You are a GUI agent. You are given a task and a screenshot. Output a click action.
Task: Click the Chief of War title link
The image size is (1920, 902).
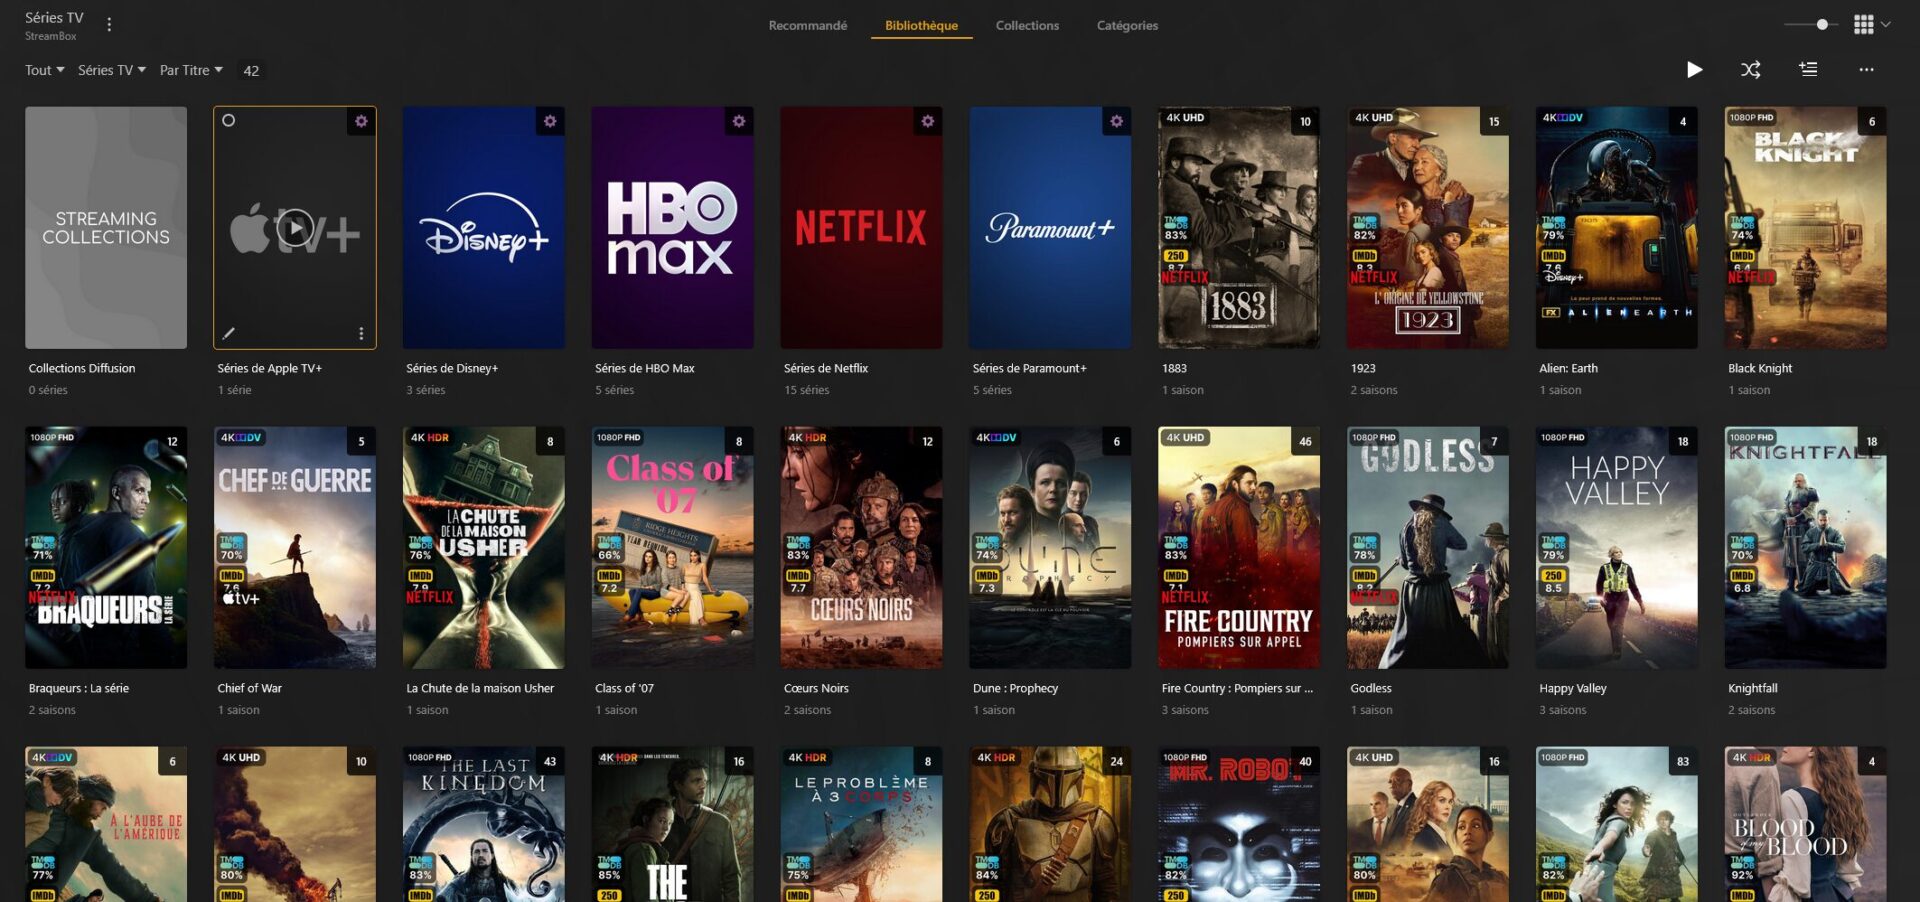[x=250, y=688]
